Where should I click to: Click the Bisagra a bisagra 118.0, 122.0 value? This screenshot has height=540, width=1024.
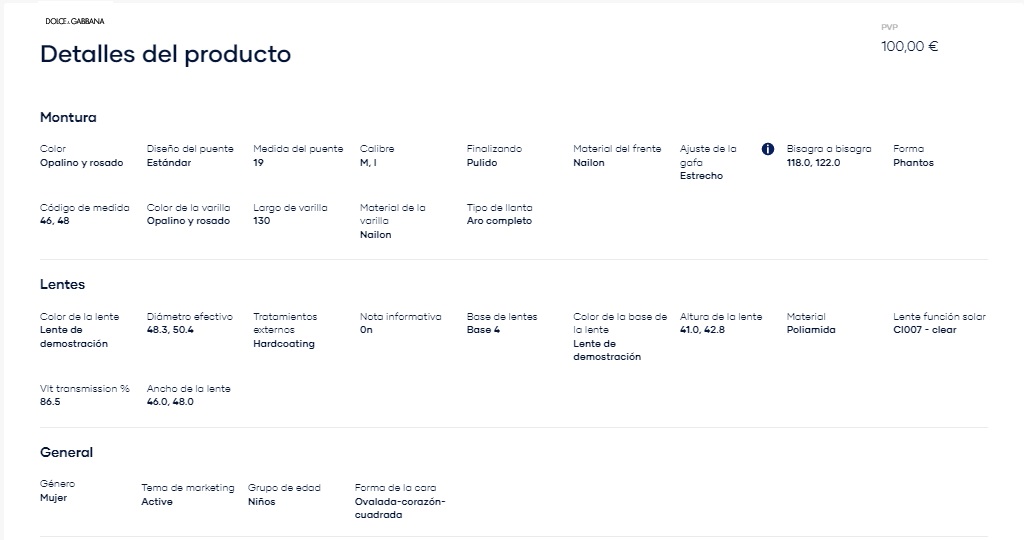pyautogui.click(x=813, y=163)
